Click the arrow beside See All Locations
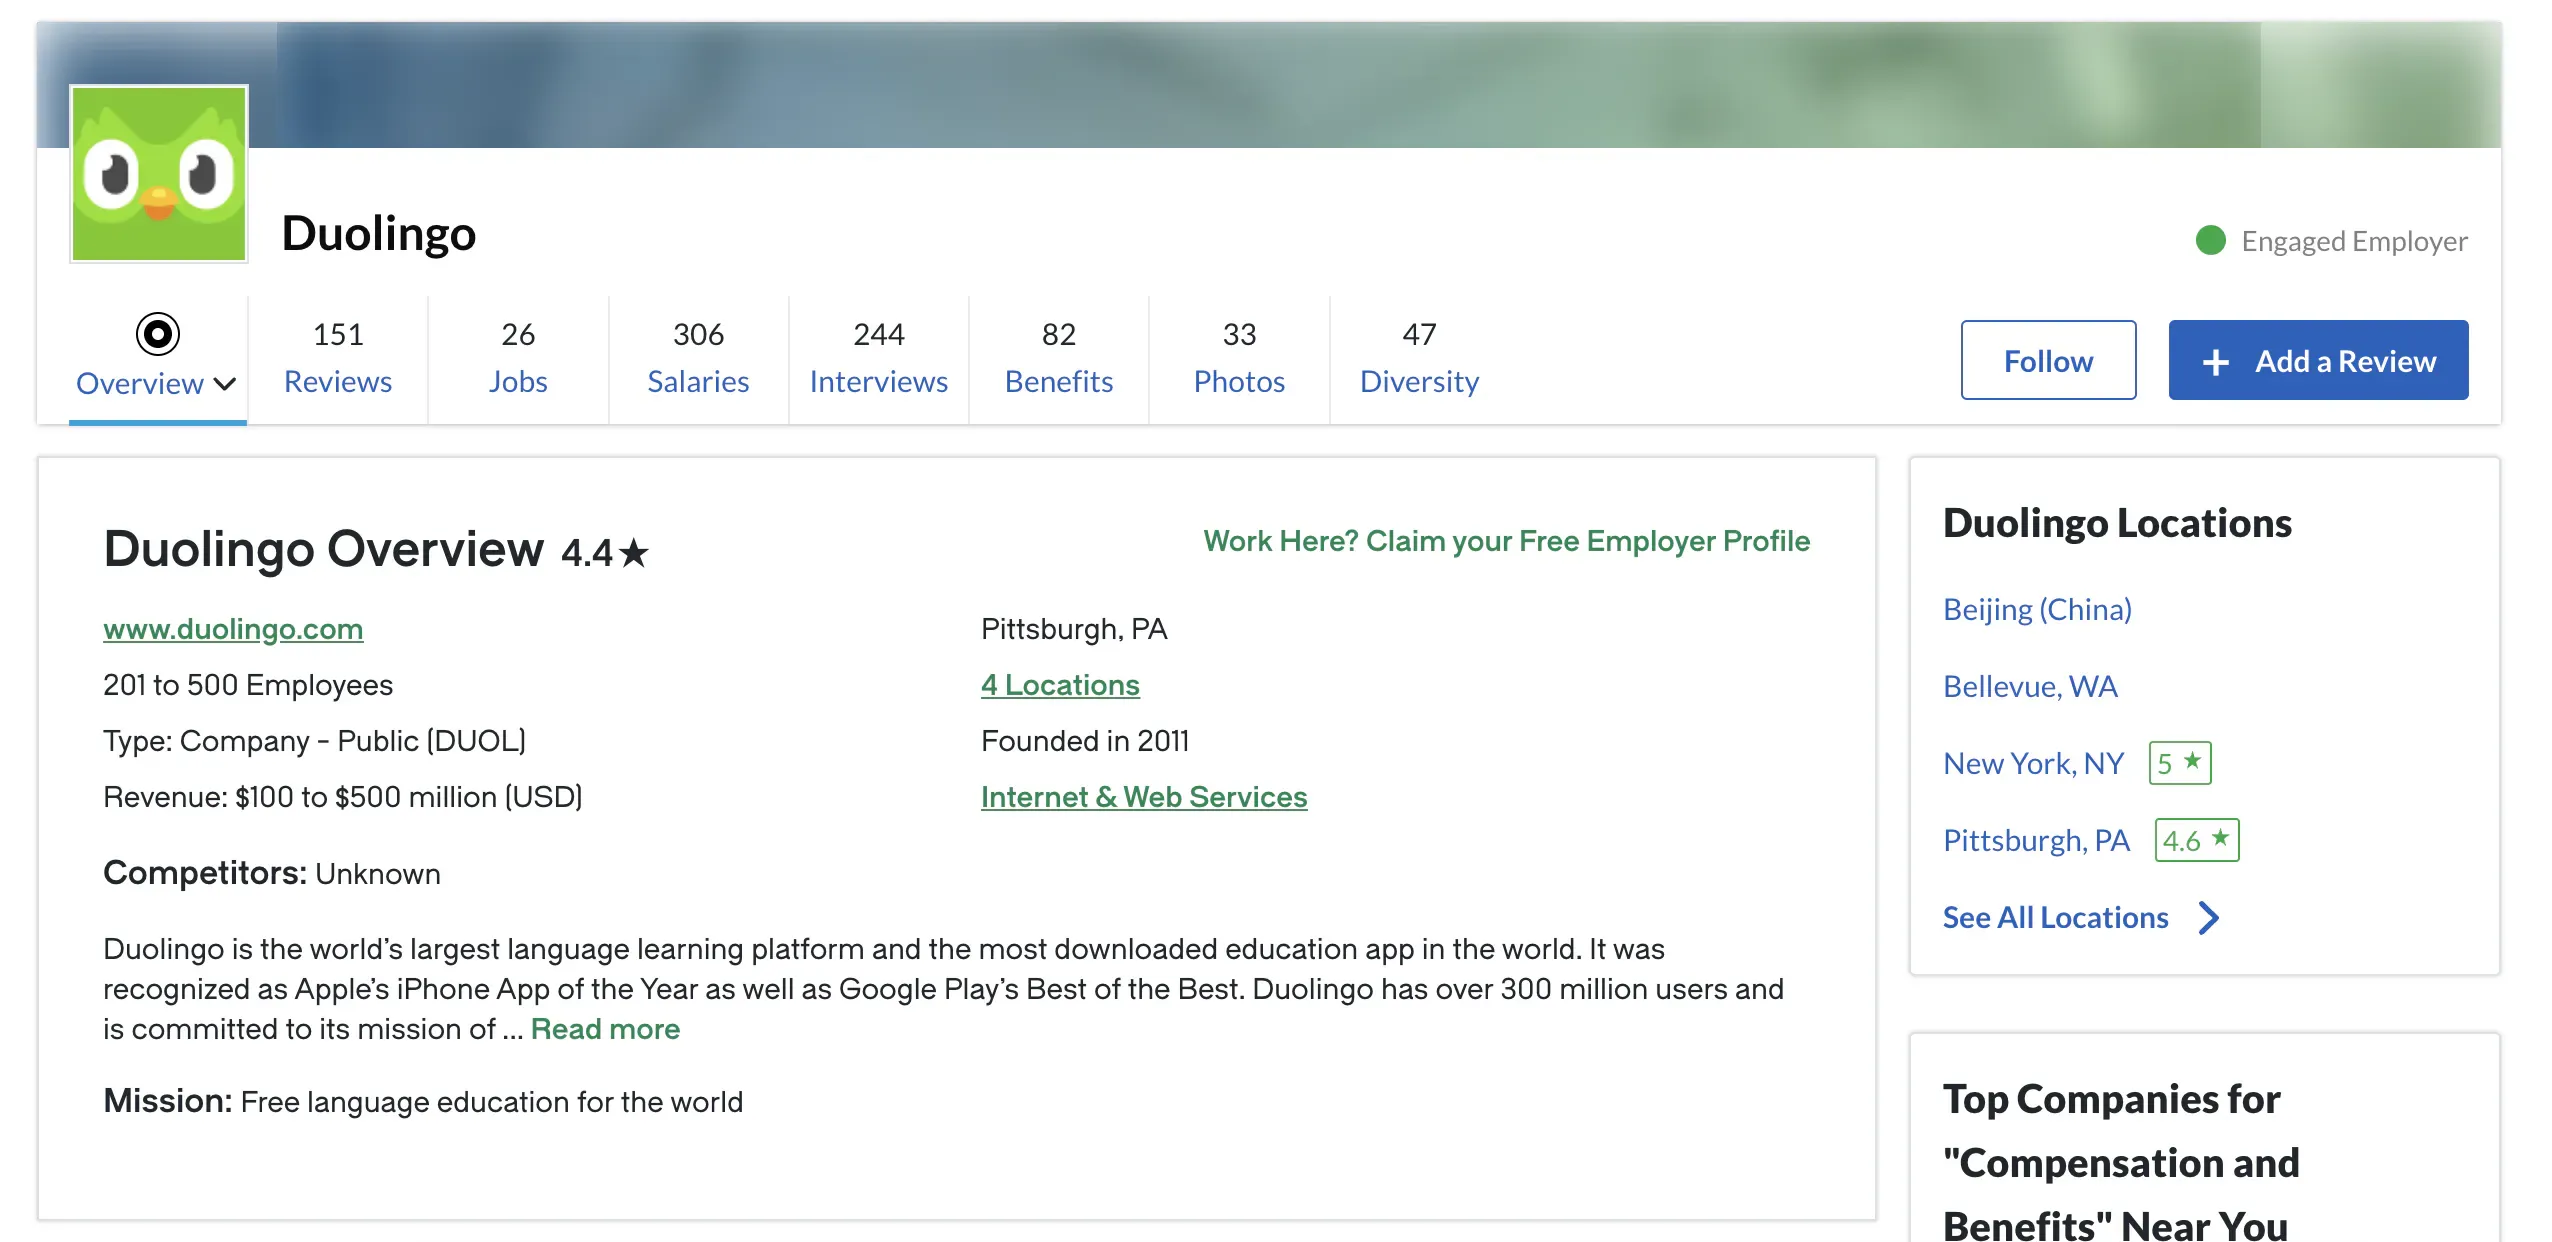Viewport: 2552px width, 1242px height. (2209, 917)
